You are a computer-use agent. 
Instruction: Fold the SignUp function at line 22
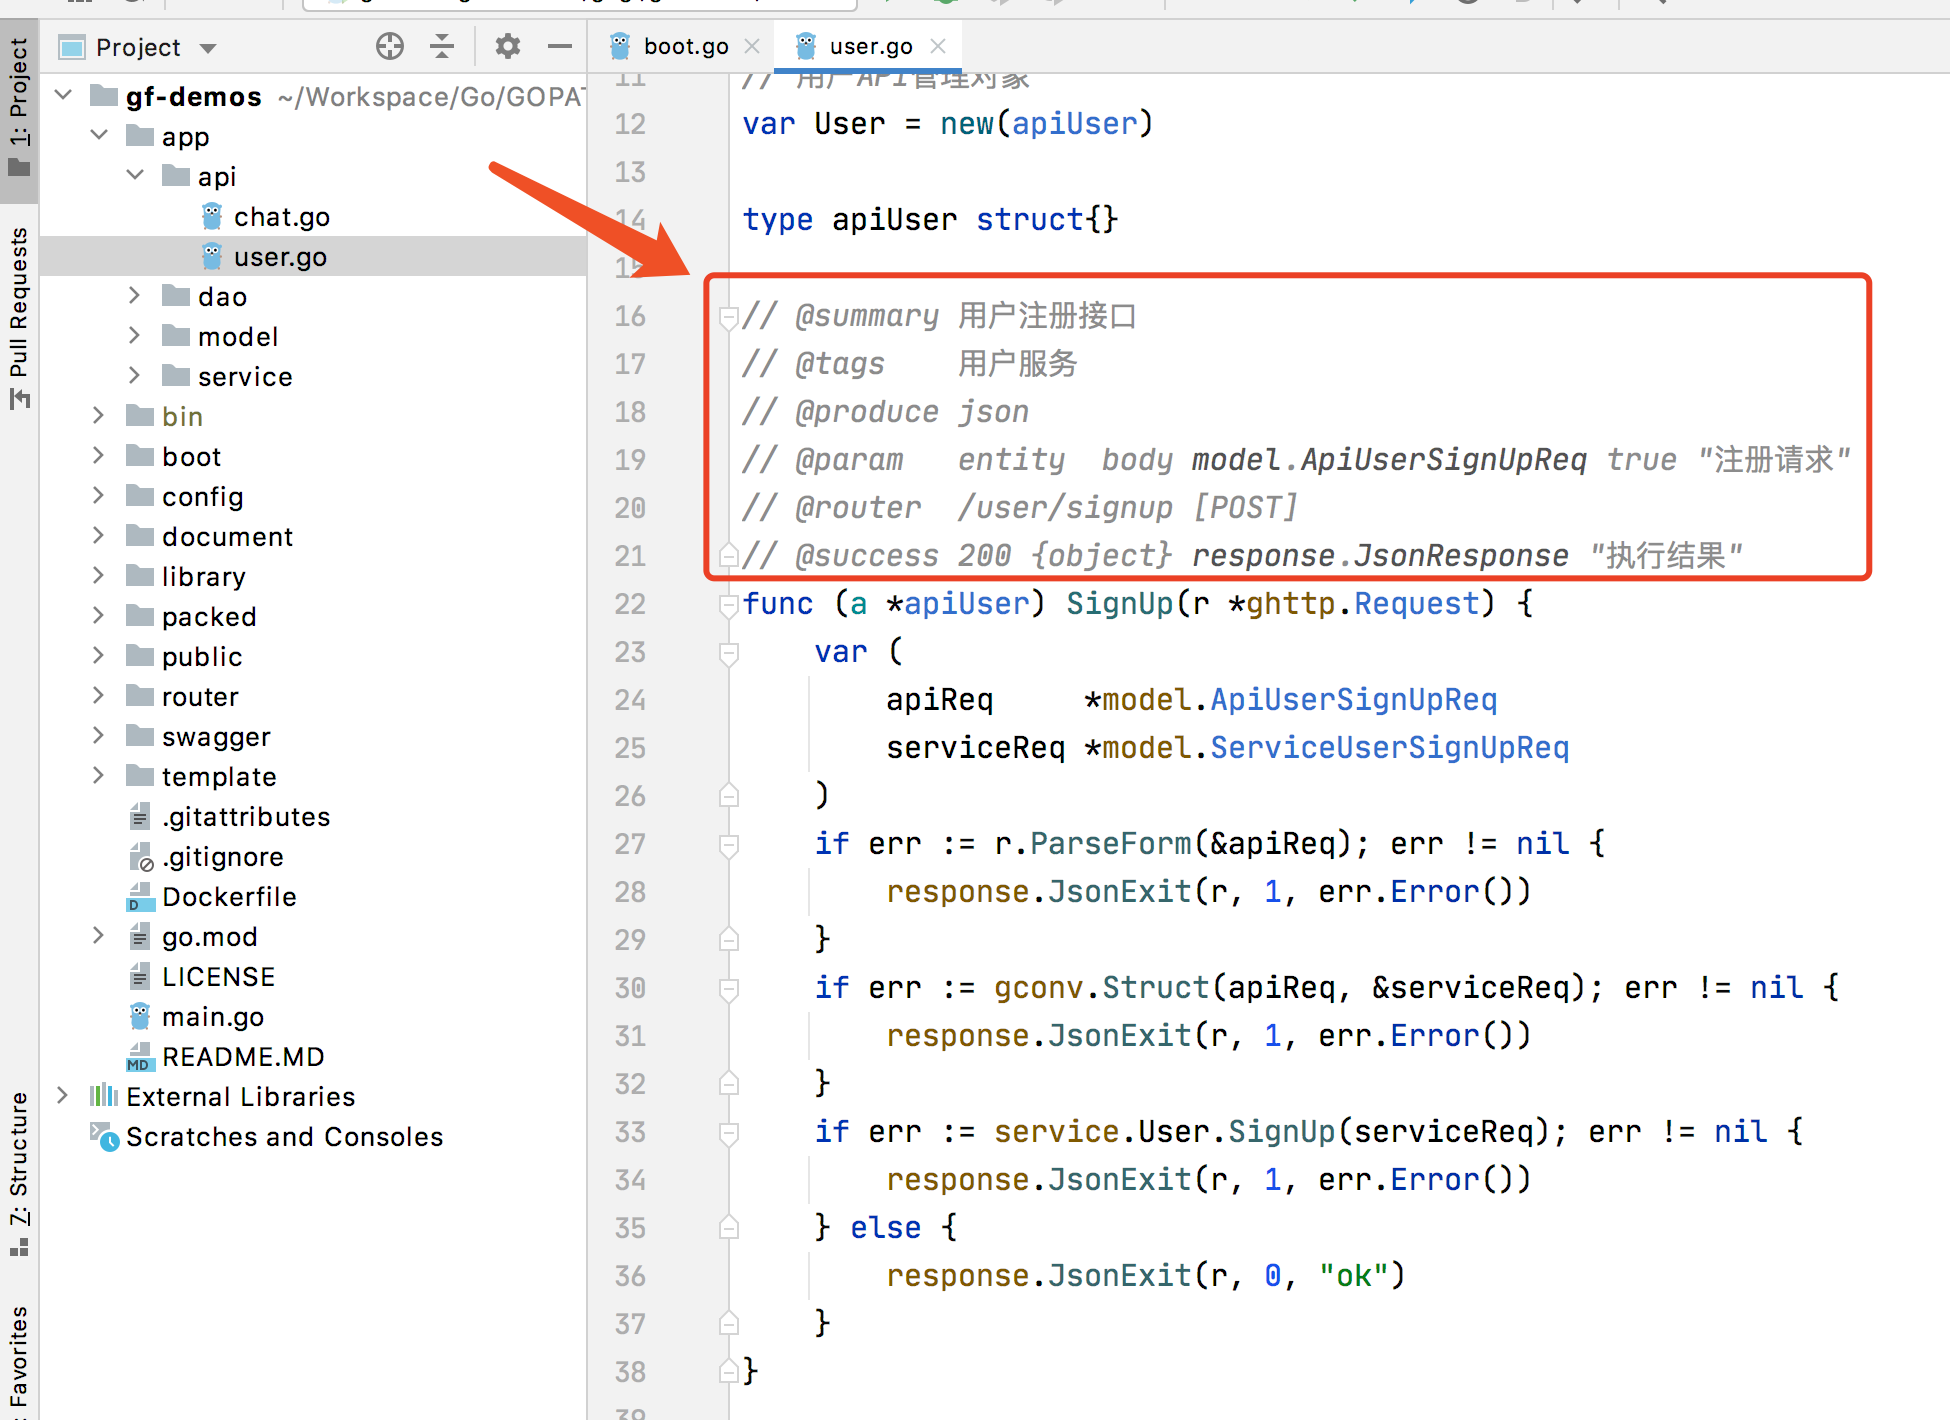[x=729, y=604]
